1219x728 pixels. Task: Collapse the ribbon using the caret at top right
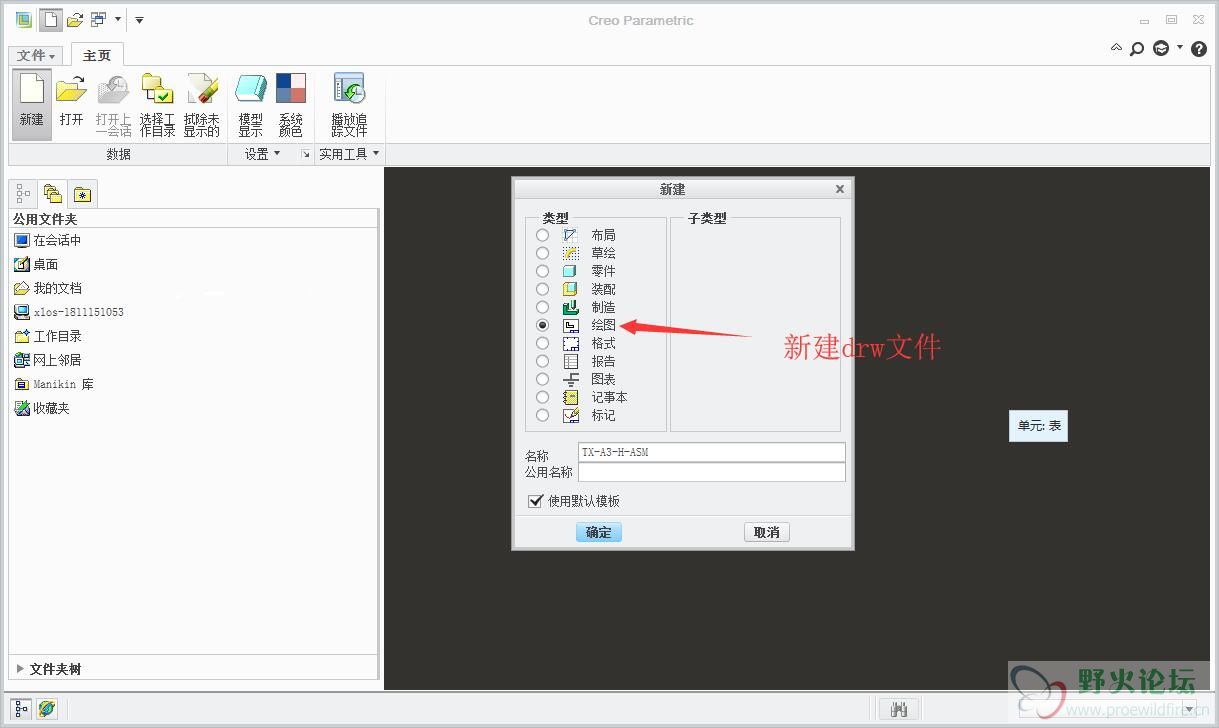pos(1117,47)
